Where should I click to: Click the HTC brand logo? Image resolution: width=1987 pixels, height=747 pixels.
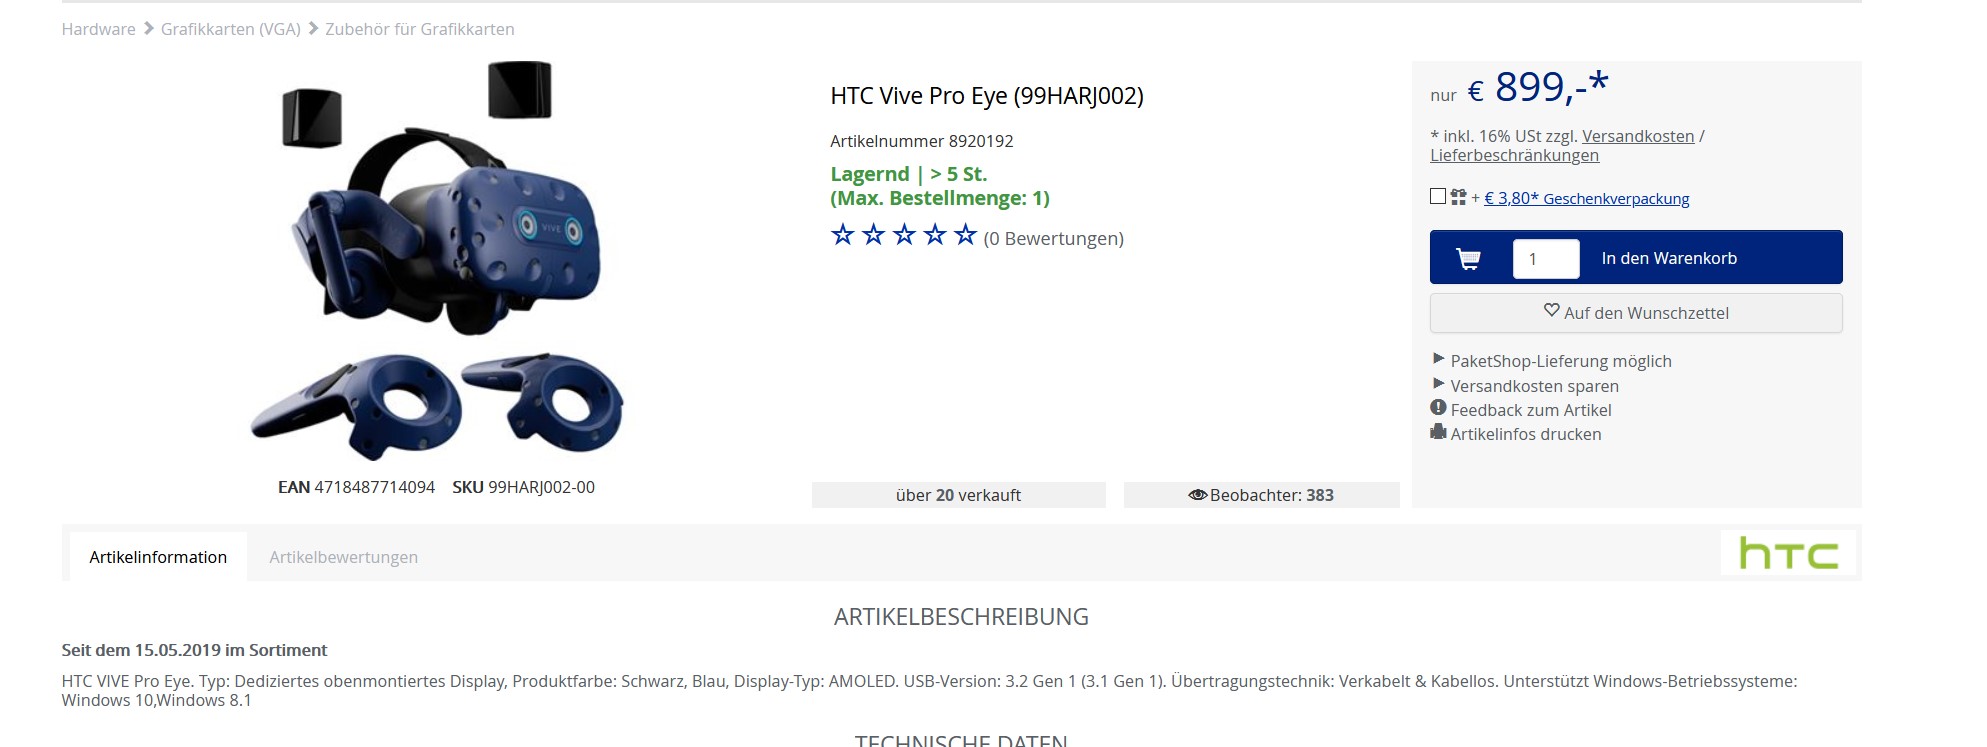click(x=1788, y=553)
